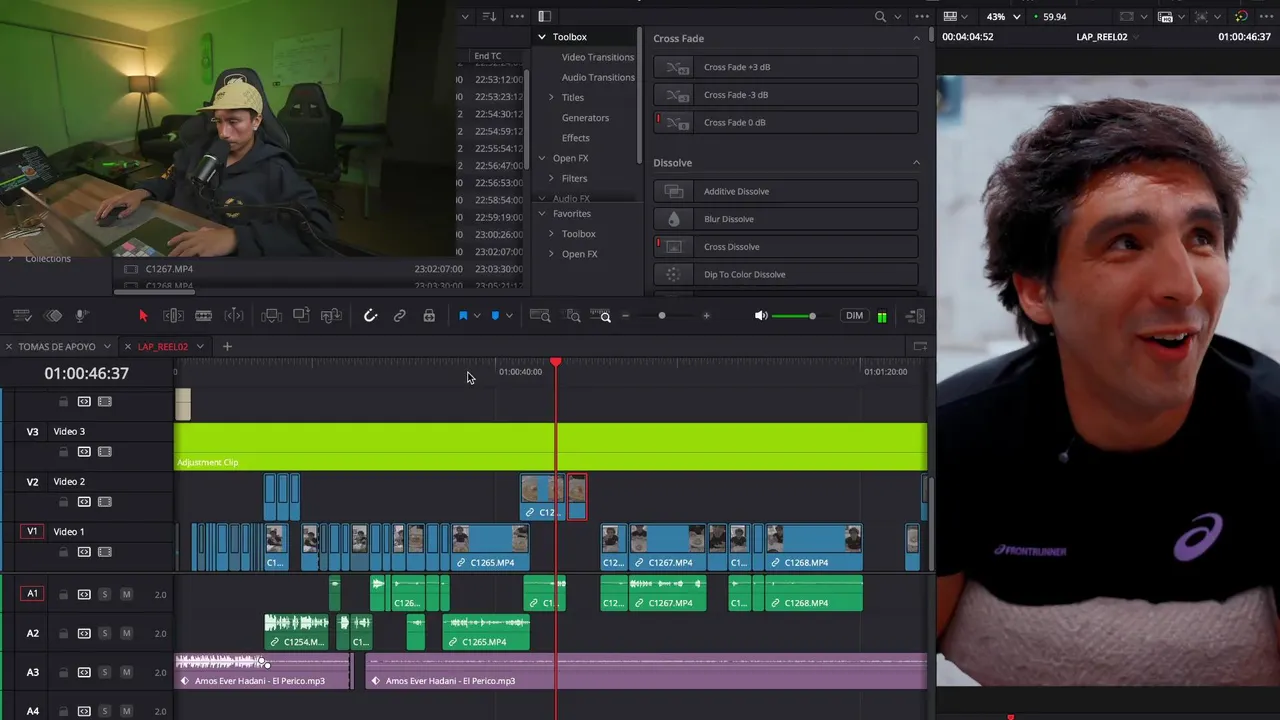1280x720 pixels.
Task: Select the Additive Dissolve transition
Action: [785, 191]
